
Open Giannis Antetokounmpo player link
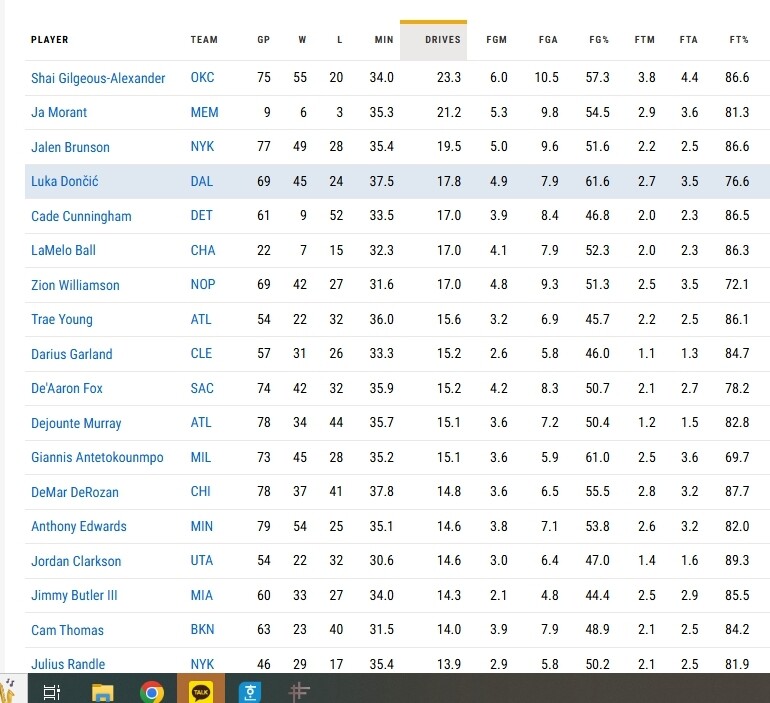[x=97, y=458]
